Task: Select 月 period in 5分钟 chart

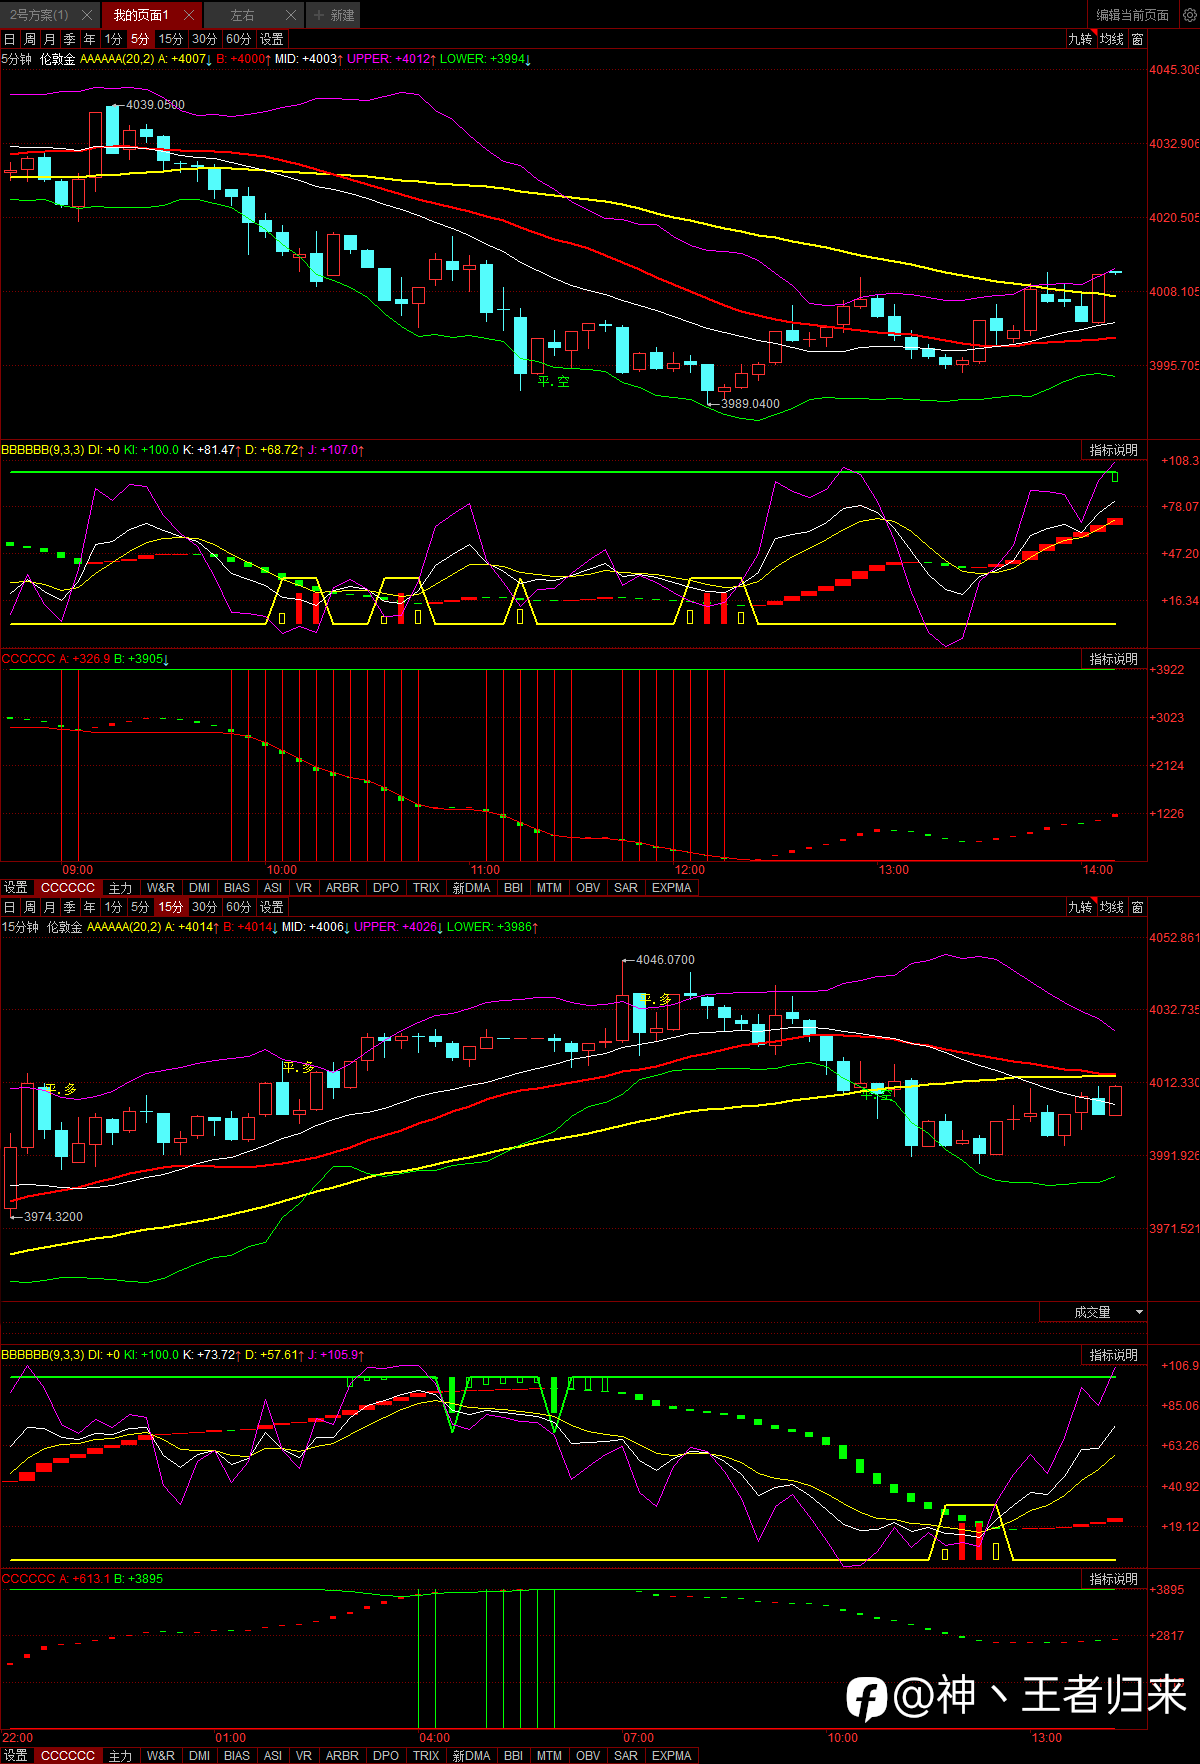Action: click(x=50, y=39)
